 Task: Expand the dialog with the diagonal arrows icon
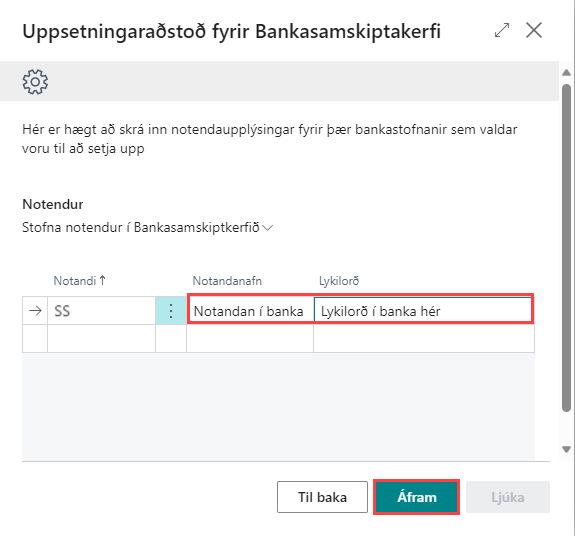pyautogui.click(x=502, y=30)
